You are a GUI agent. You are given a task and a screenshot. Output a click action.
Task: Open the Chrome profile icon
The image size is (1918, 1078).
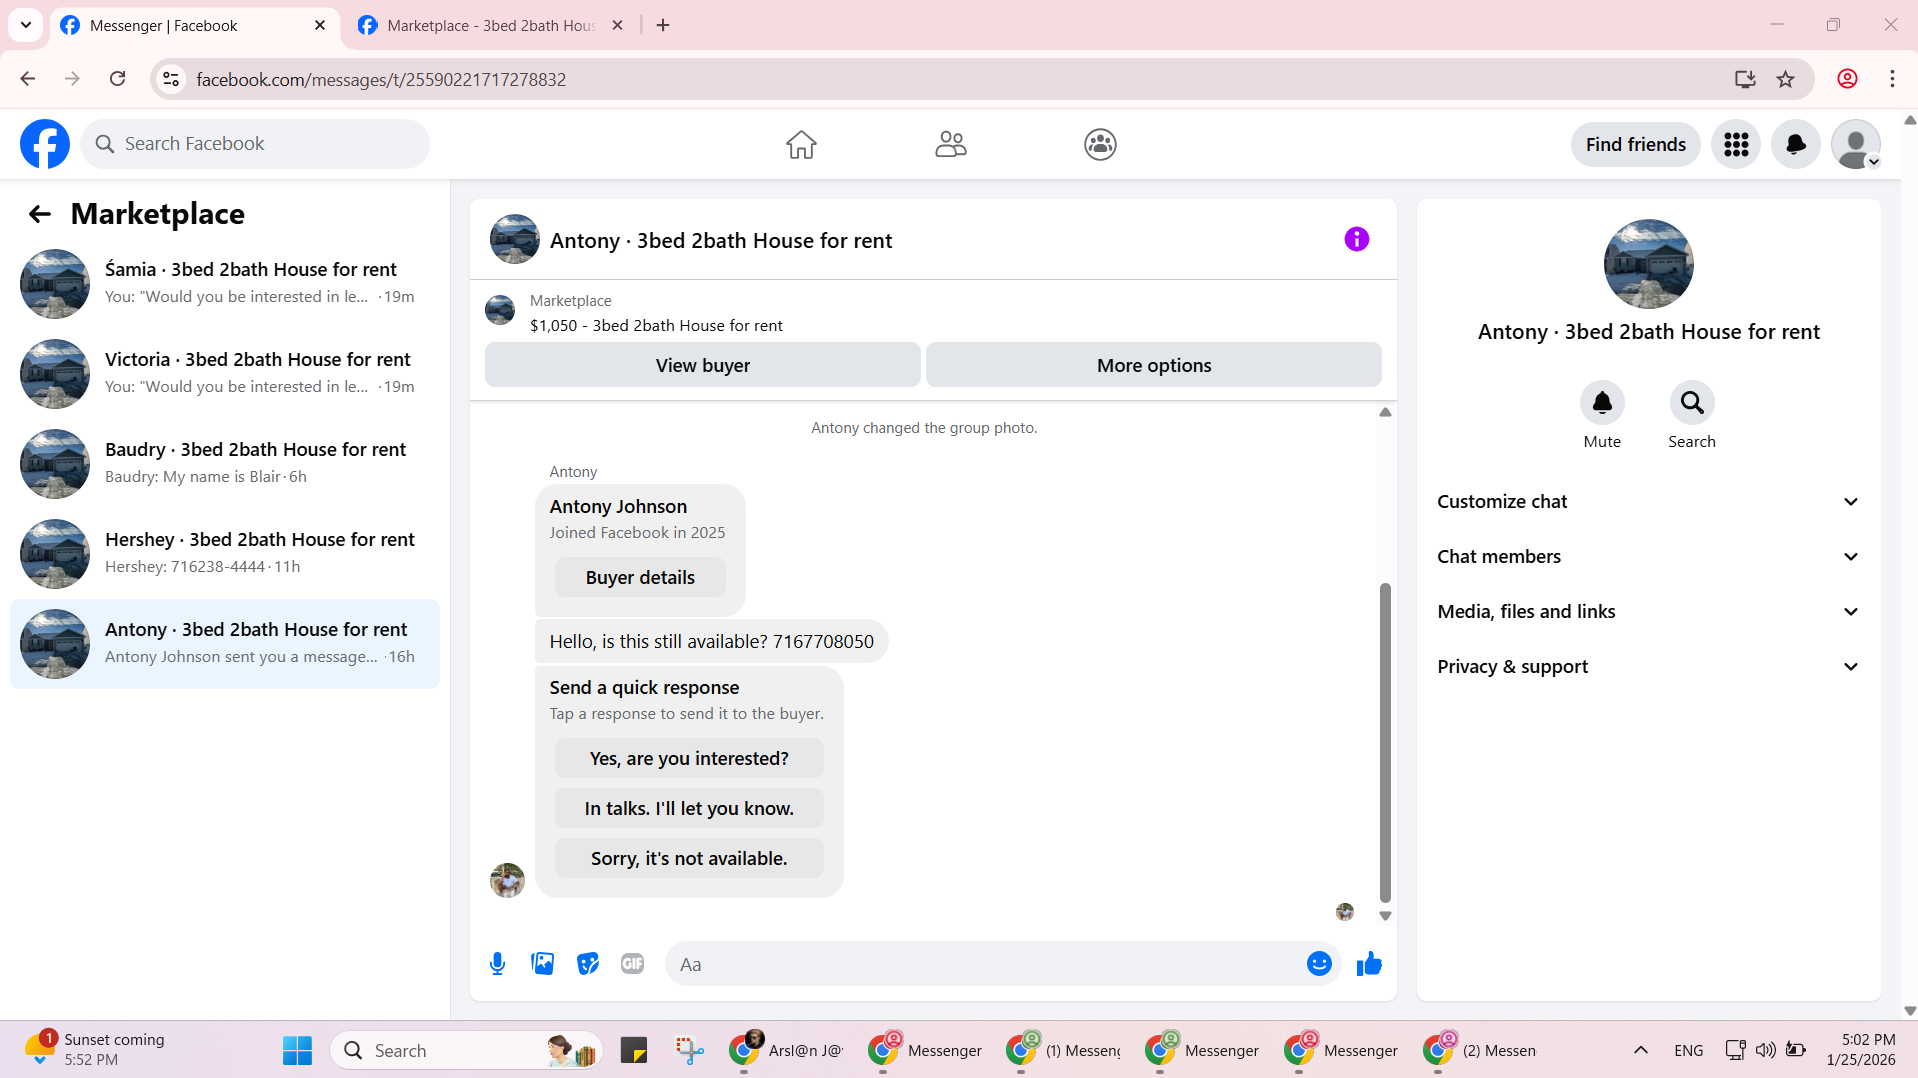point(1848,79)
